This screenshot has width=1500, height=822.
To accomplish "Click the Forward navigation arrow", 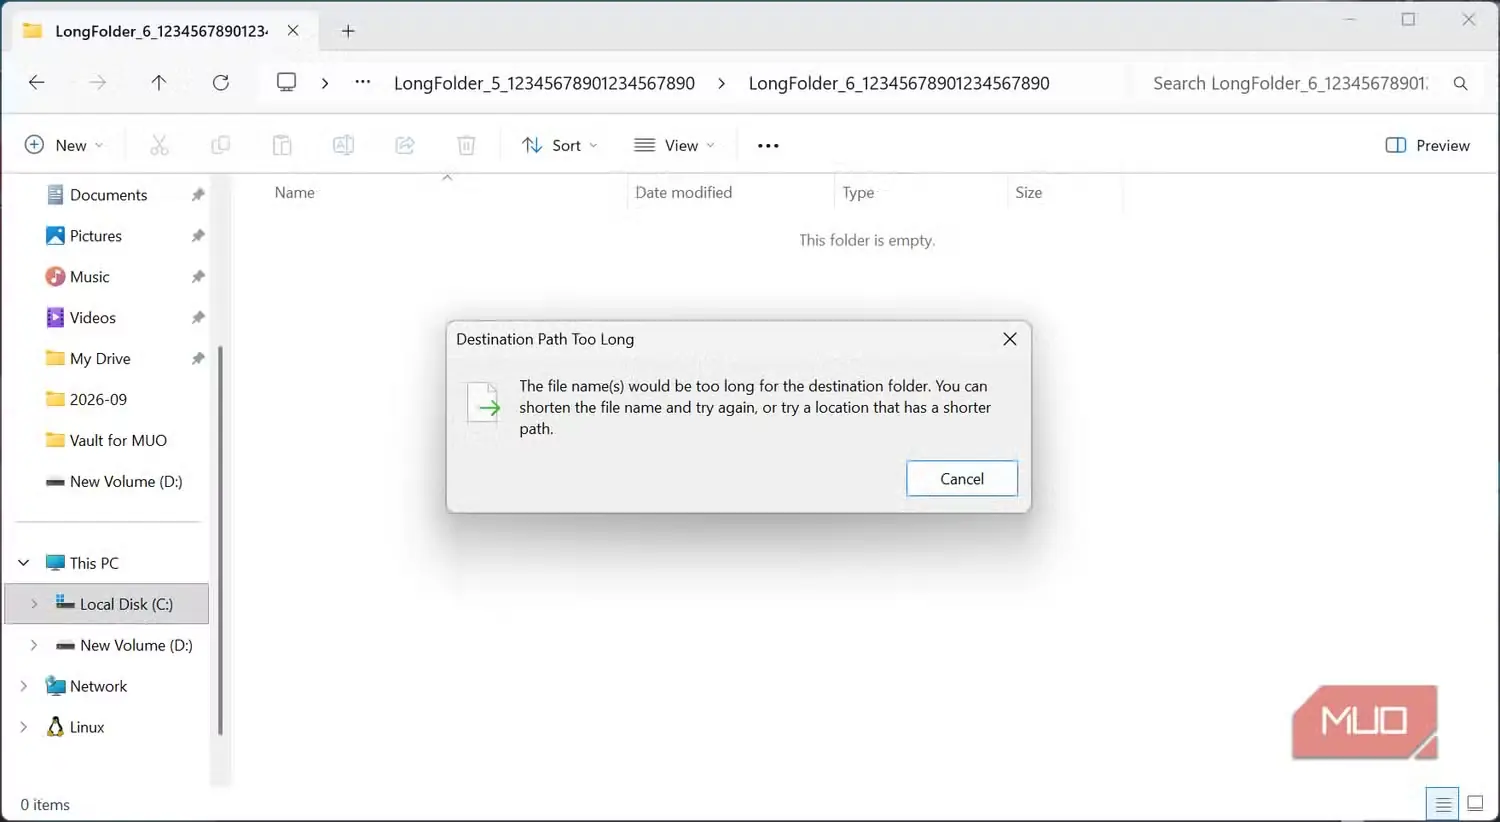I will tap(97, 83).
